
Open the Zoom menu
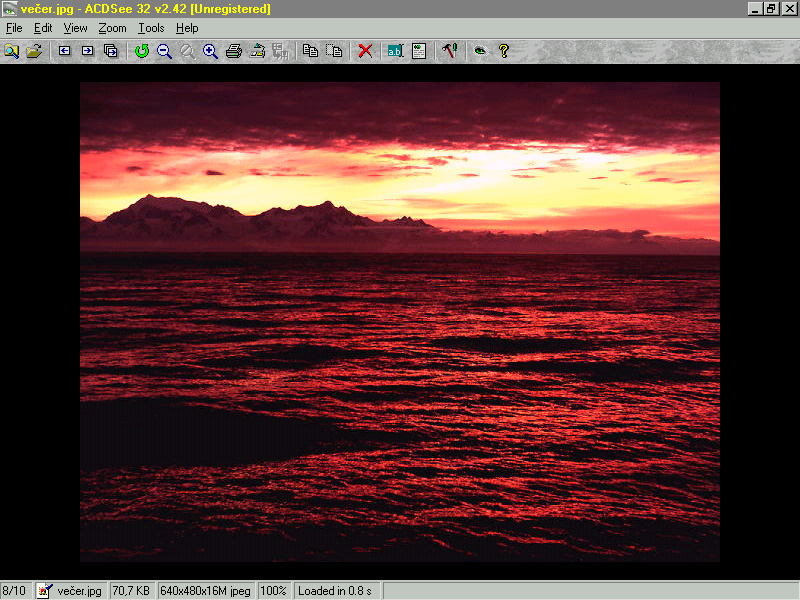point(112,28)
